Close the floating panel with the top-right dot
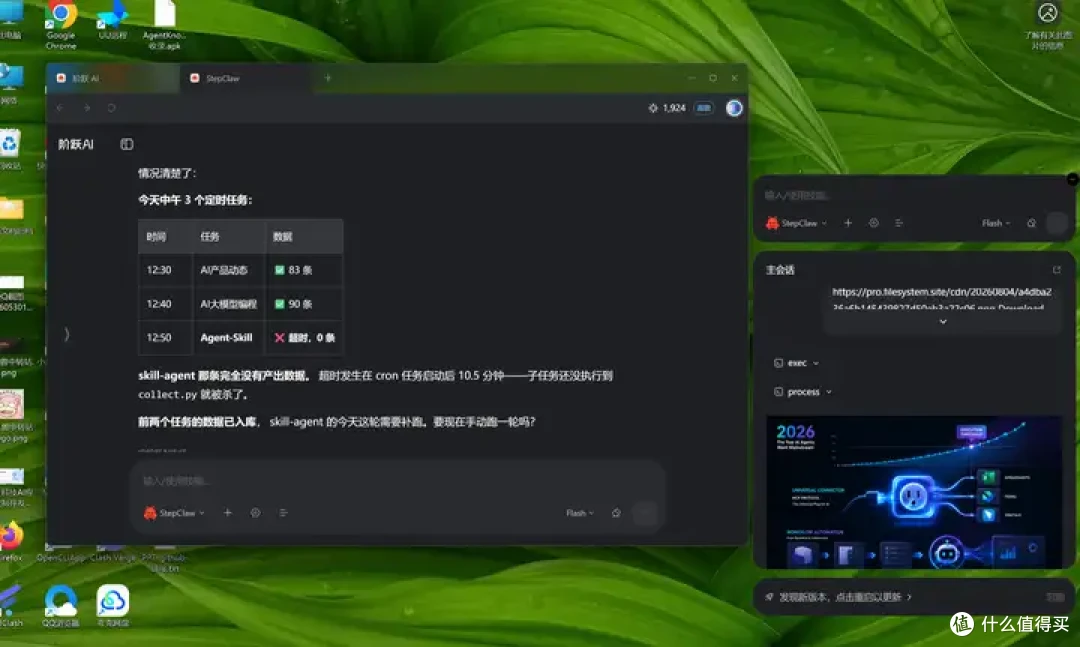The height and width of the screenshot is (647, 1080). pos(1072,179)
